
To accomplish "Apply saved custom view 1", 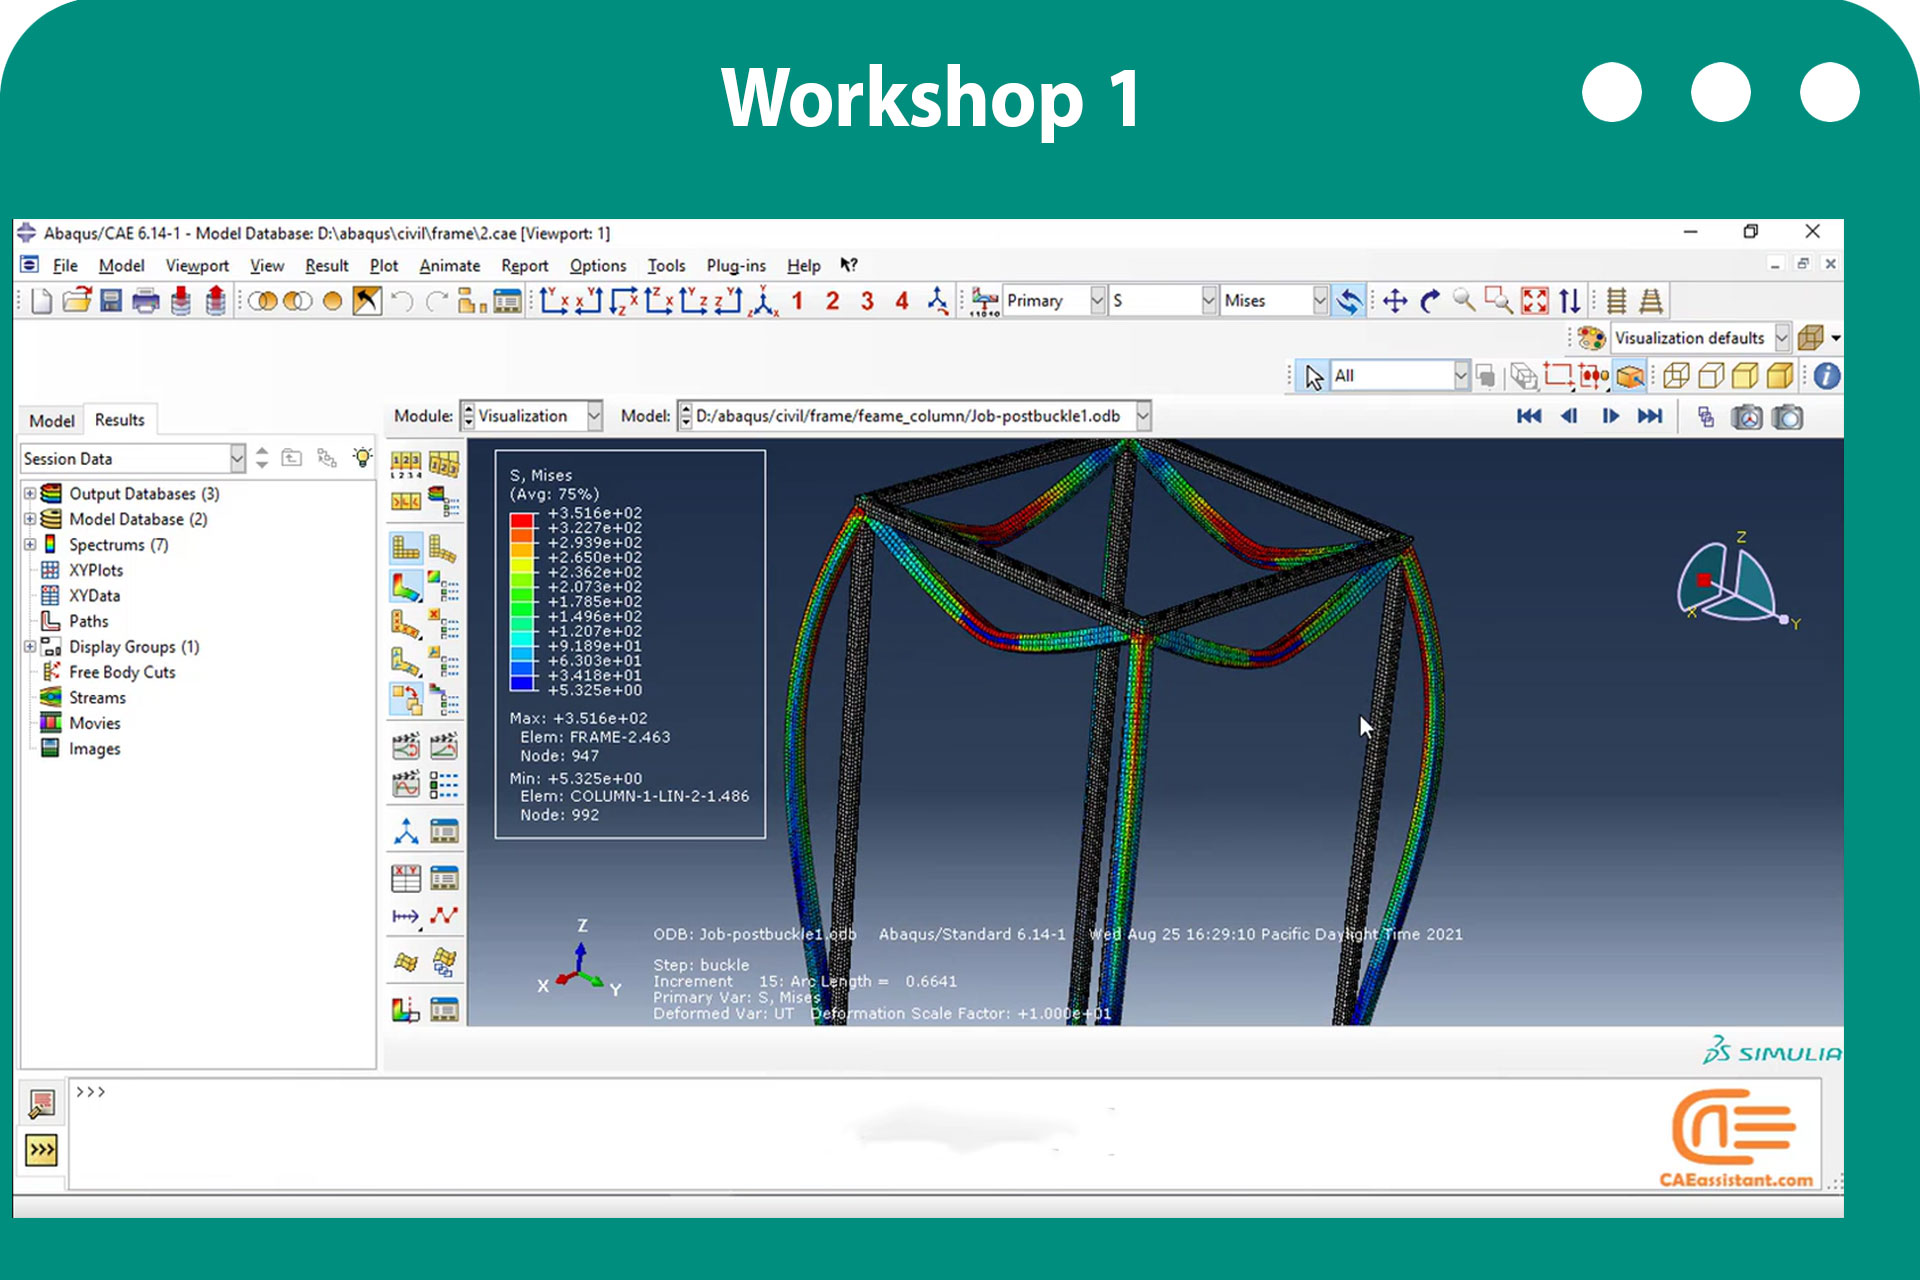I will pos(797,301).
